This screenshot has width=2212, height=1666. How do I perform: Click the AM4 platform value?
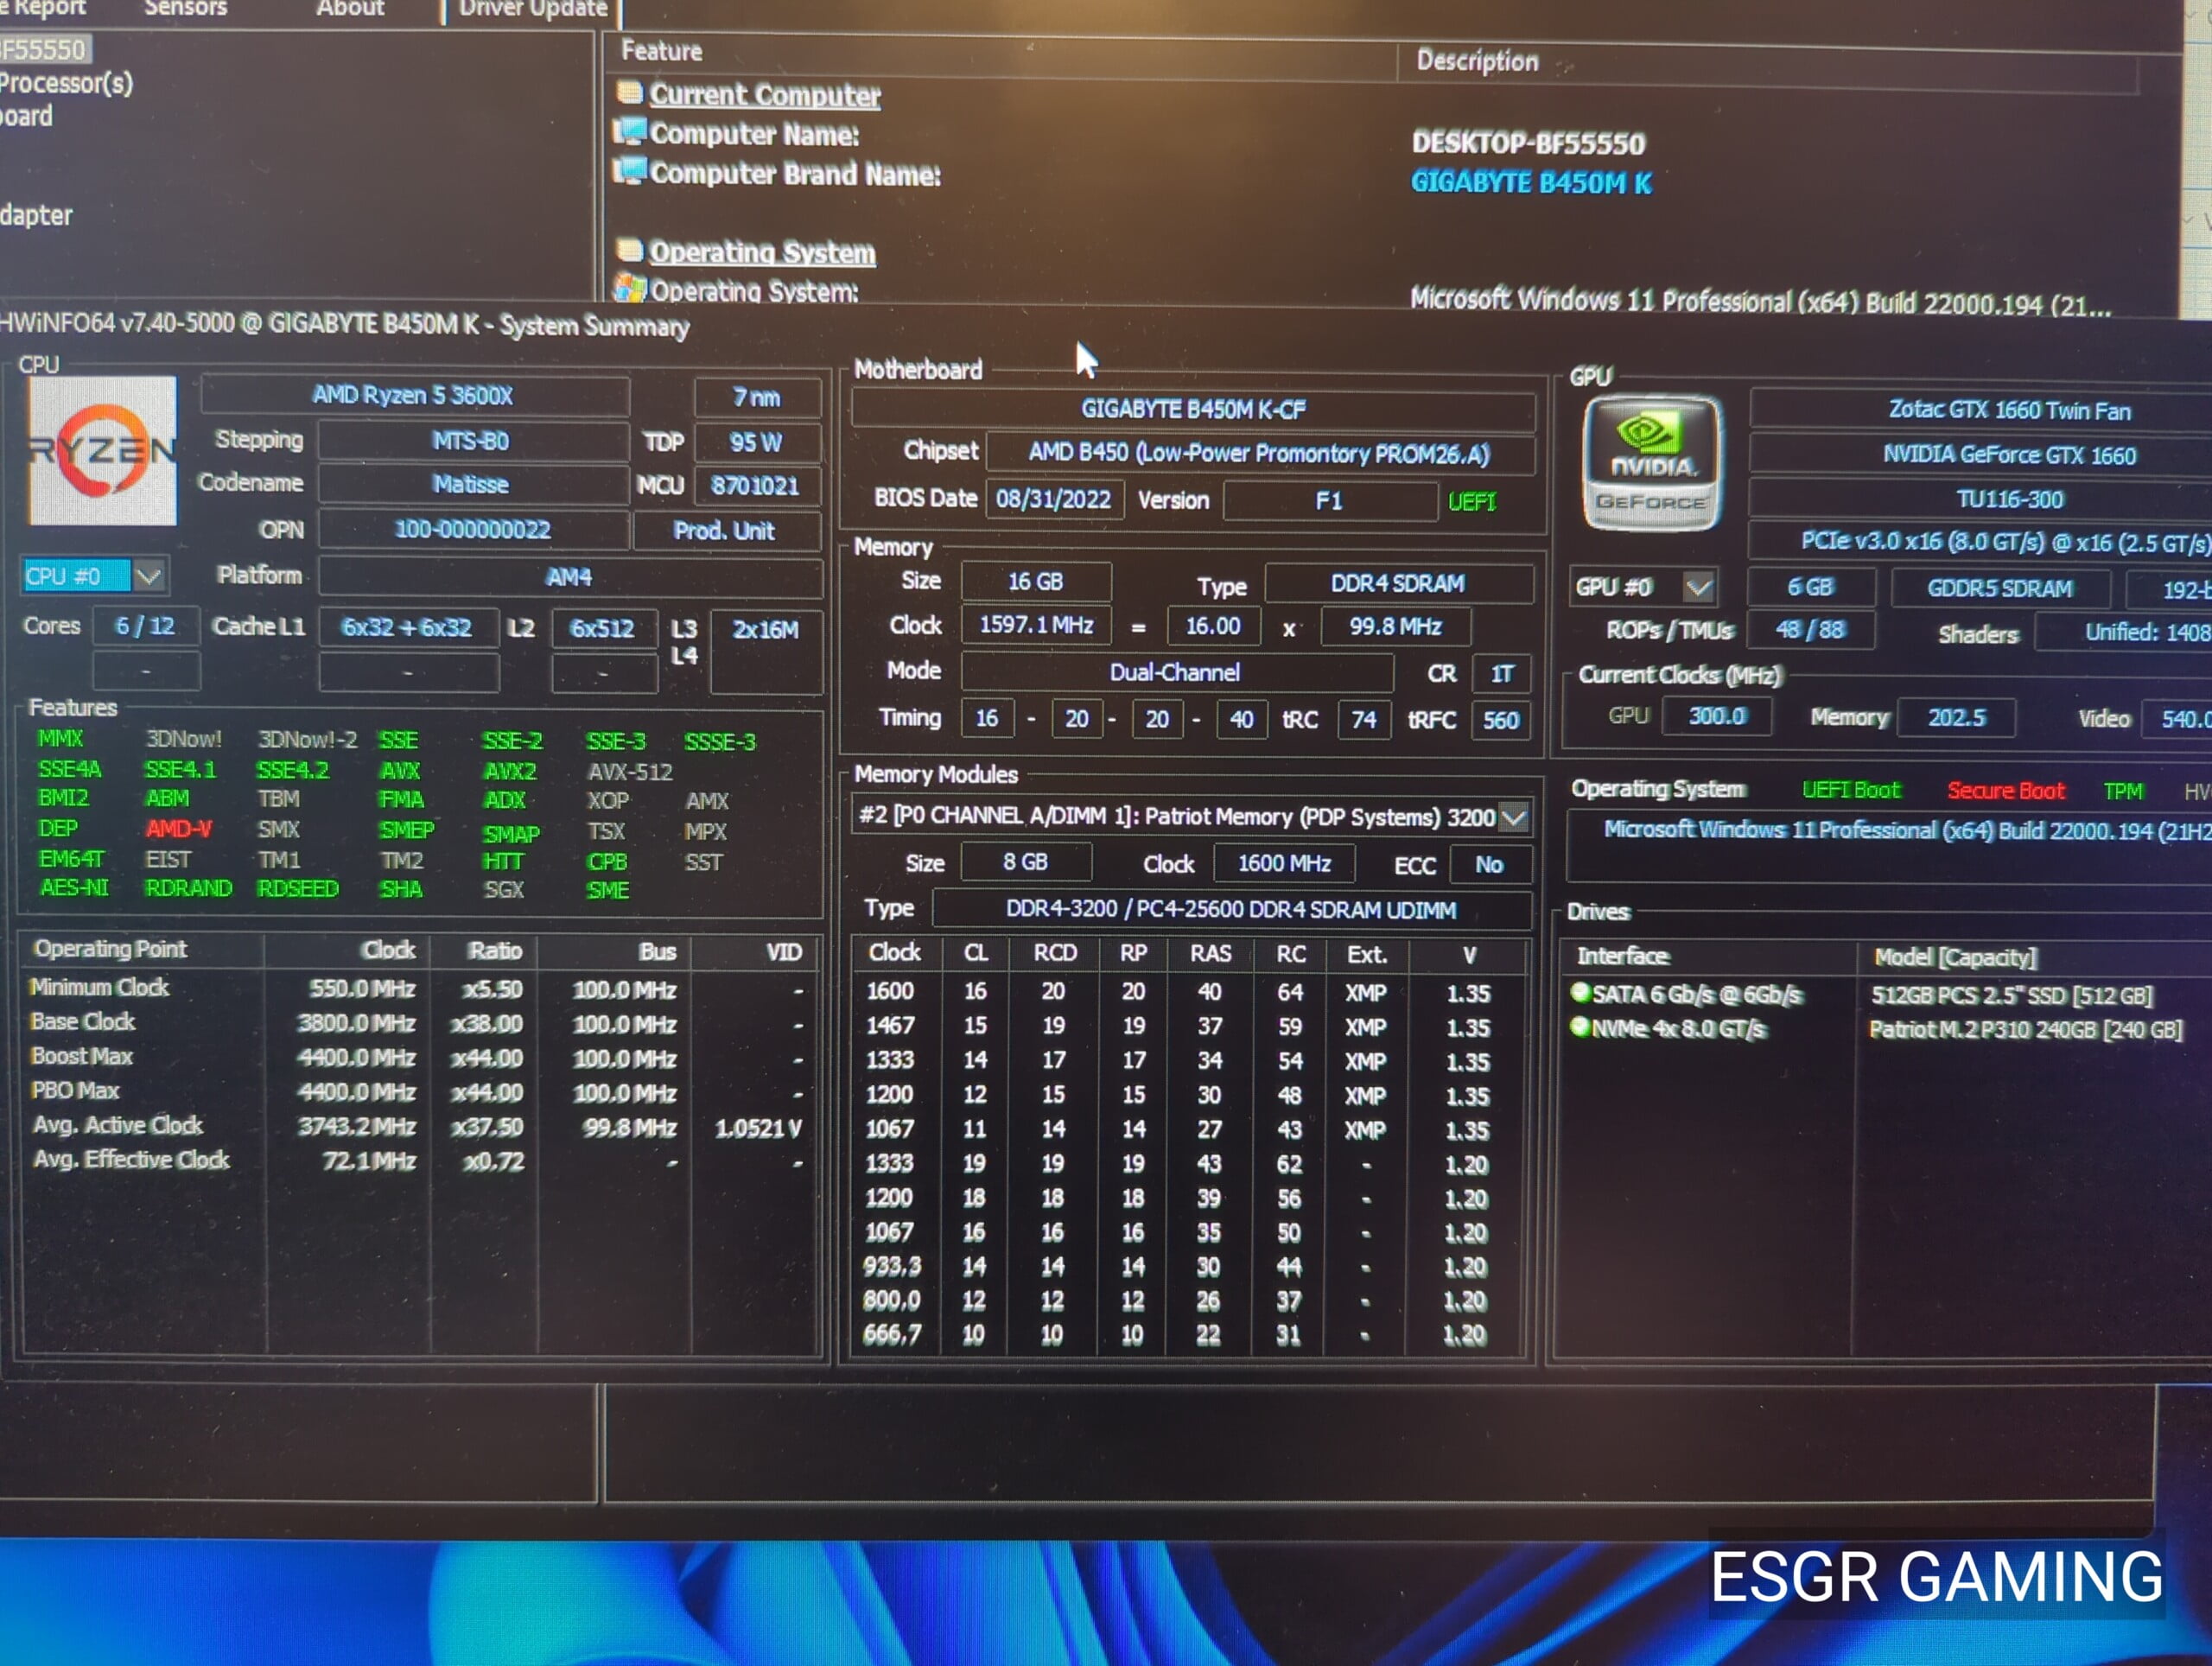click(x=569, y=578)
